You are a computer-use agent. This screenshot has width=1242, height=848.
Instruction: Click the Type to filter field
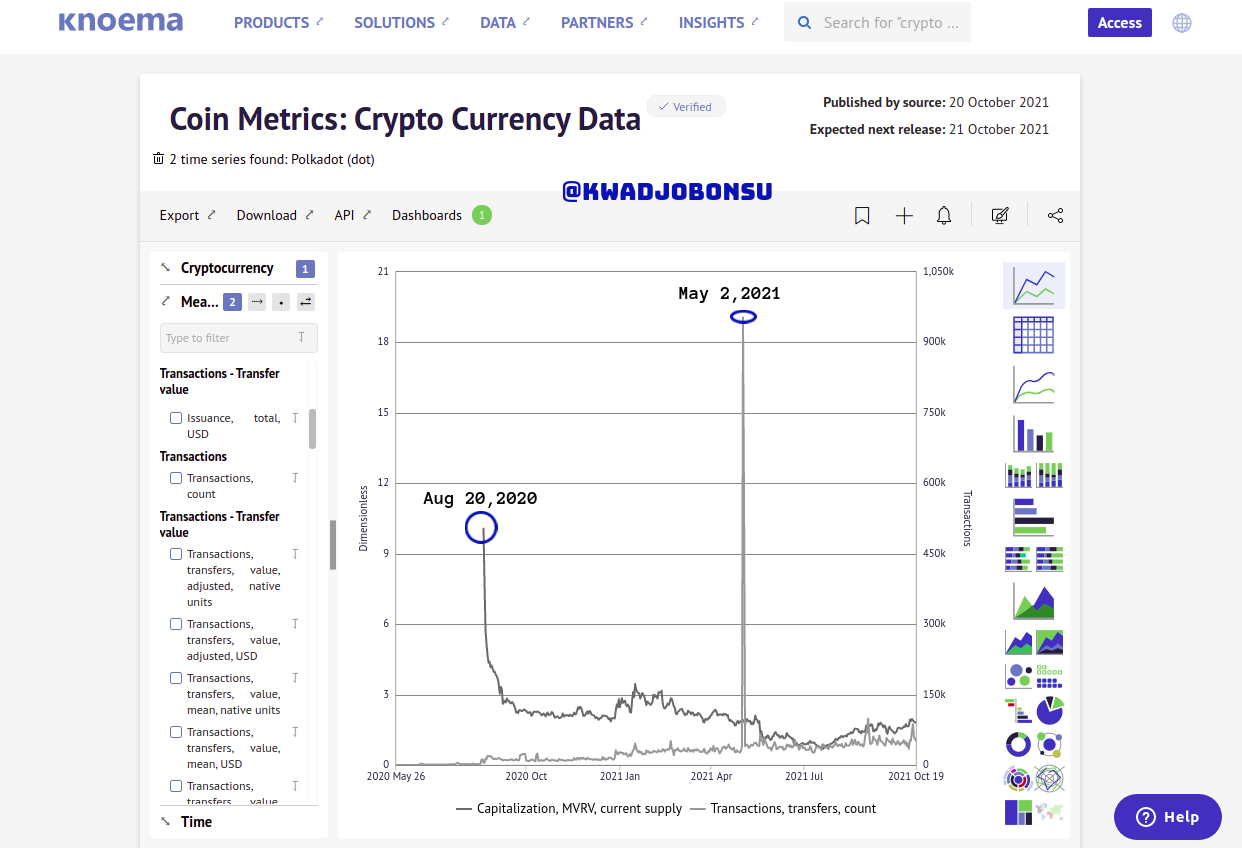pyautogui.click(x=239, y=337)
